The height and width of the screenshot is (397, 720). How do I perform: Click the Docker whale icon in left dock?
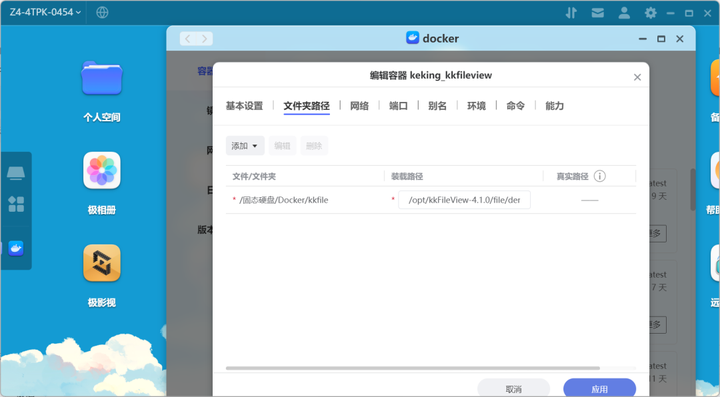(16, 248)
